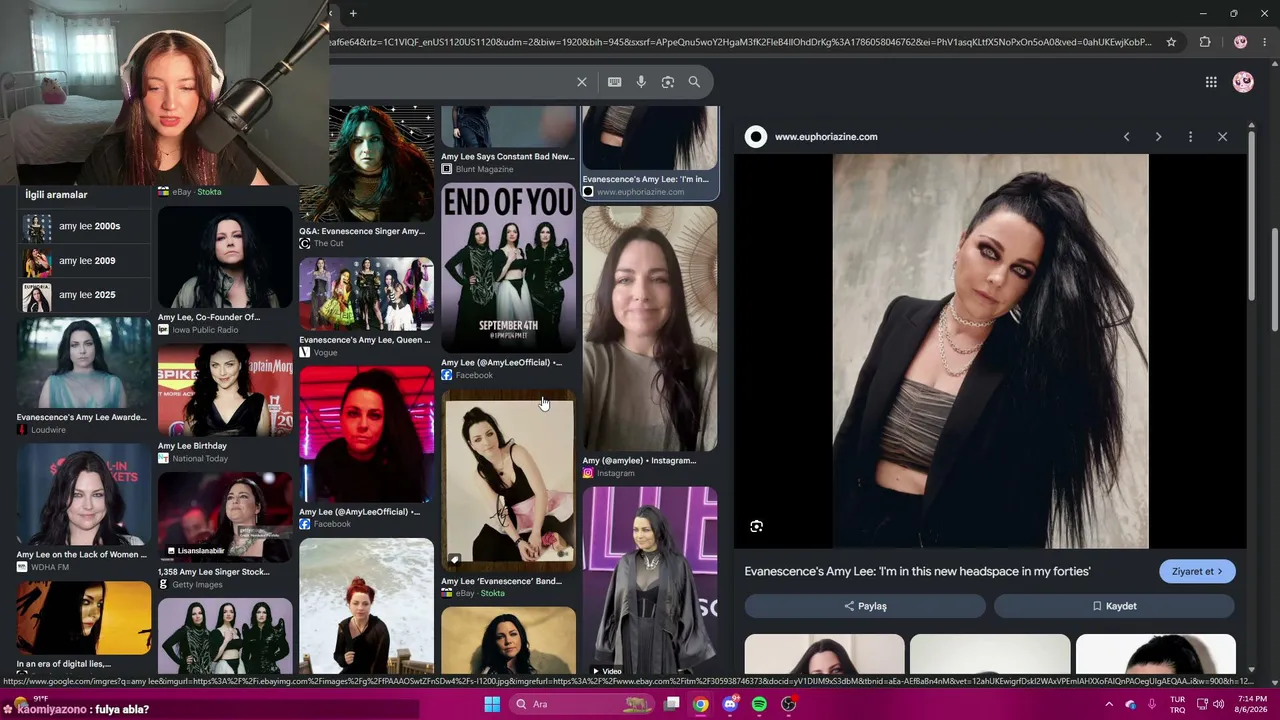Open the Amy Lee Birthday thumbnail
Viewport: 1280px width, 720px height.
[x=225, y=391]
